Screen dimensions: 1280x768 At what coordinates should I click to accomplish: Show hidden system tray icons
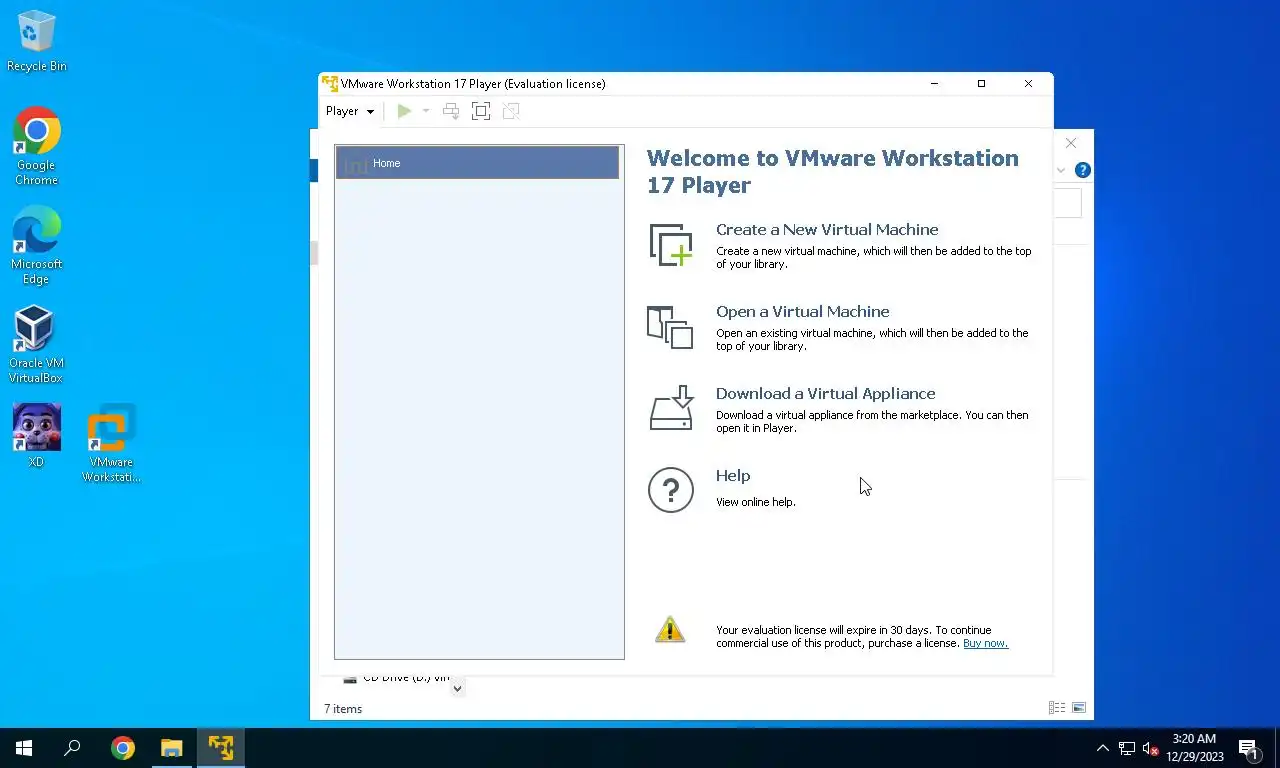coord(1103,748)
